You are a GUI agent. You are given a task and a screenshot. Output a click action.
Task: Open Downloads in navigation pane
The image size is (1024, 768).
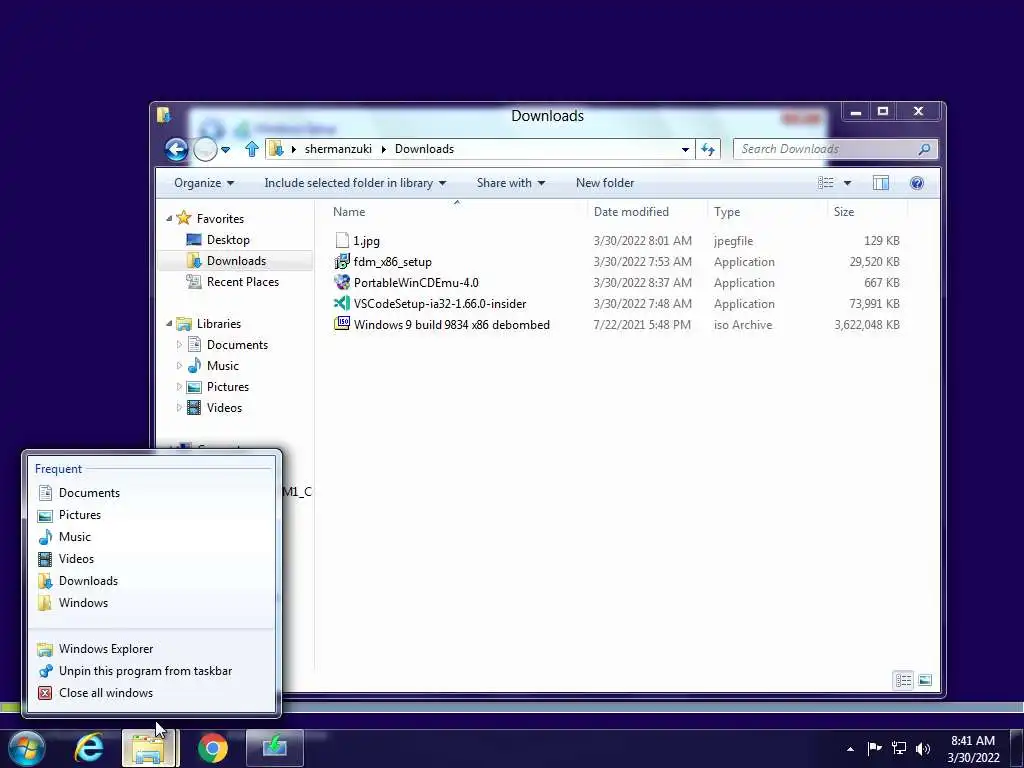[x=236, y=261]
